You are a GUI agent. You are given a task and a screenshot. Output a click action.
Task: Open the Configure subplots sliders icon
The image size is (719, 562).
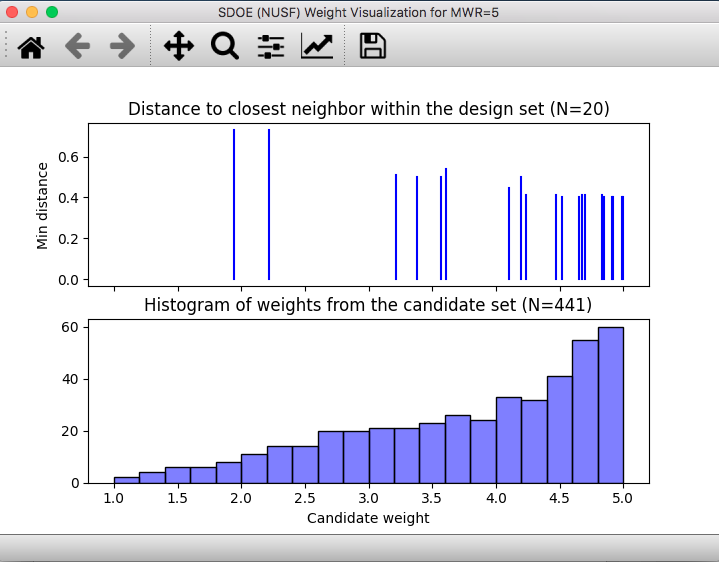271,46
